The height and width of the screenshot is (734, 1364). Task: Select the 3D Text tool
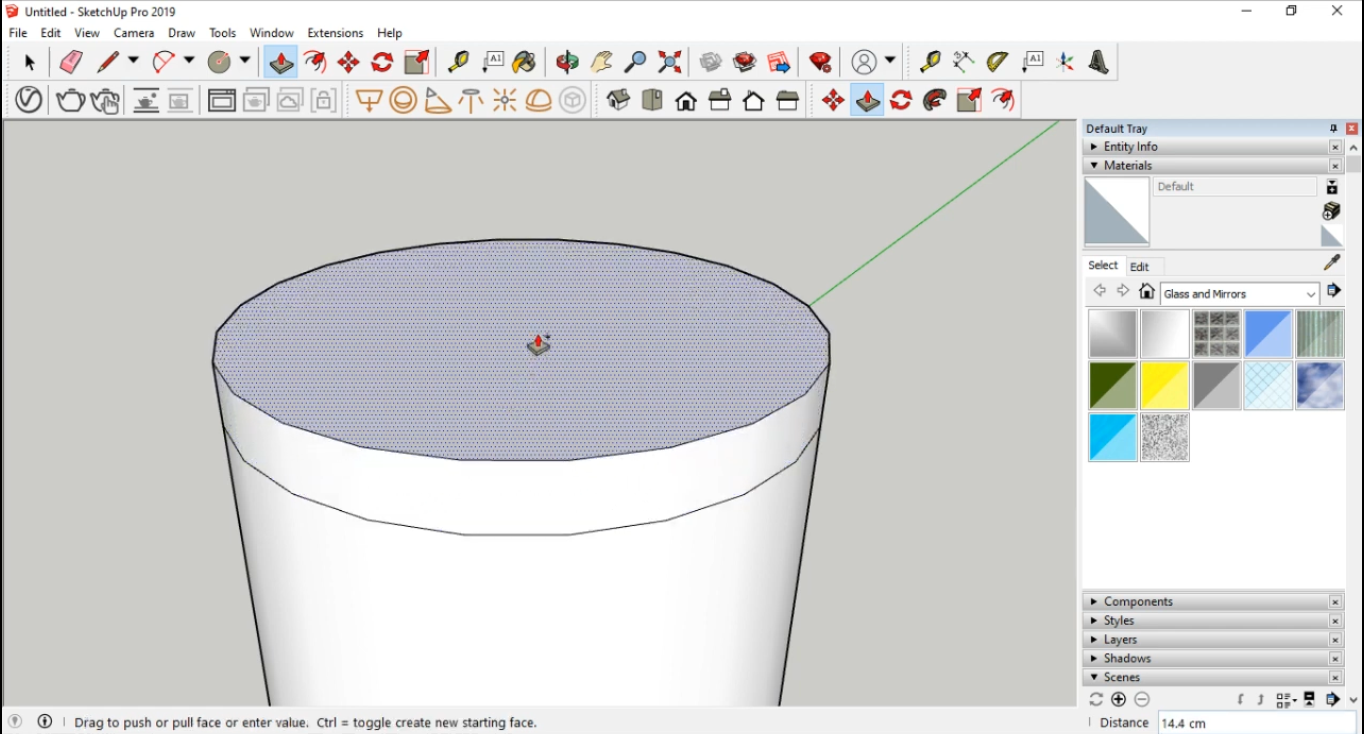pos(1099,63)
